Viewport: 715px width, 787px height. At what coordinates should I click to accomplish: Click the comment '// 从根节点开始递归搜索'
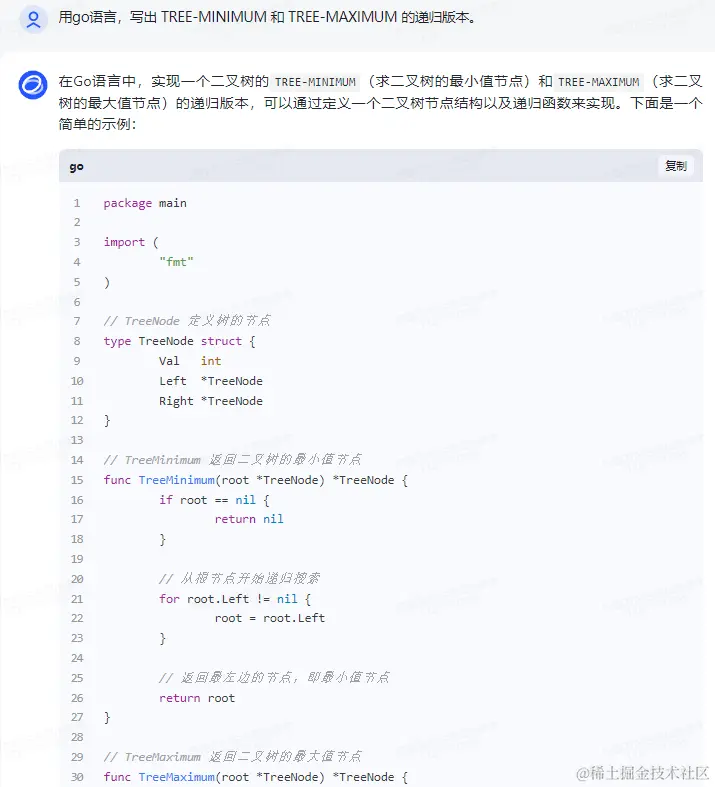click(239, 579)
